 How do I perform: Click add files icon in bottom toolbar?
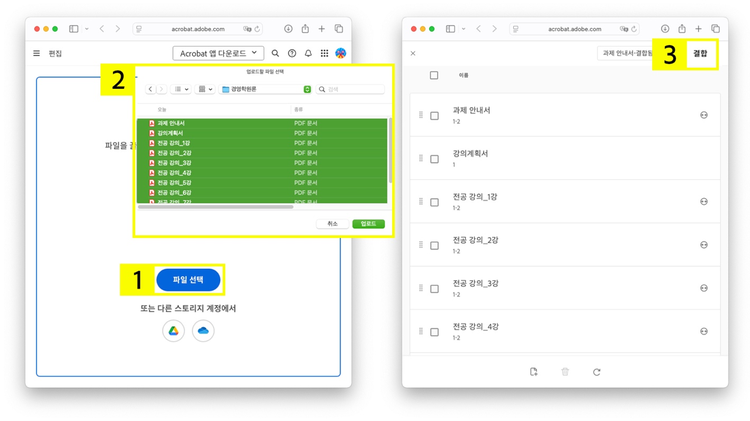click(534, 372)
